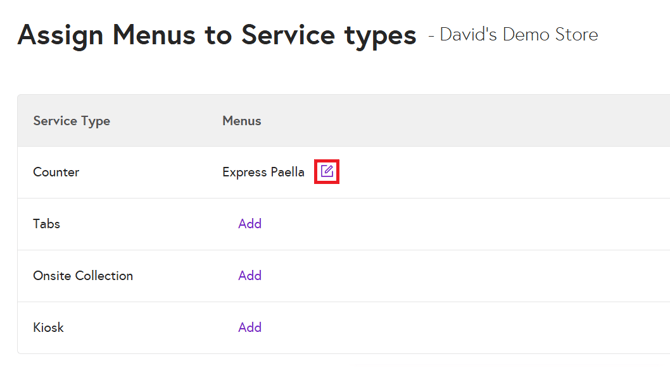670x373 pixels.
Task: Select the Menus column header
Action: point(242,121)
